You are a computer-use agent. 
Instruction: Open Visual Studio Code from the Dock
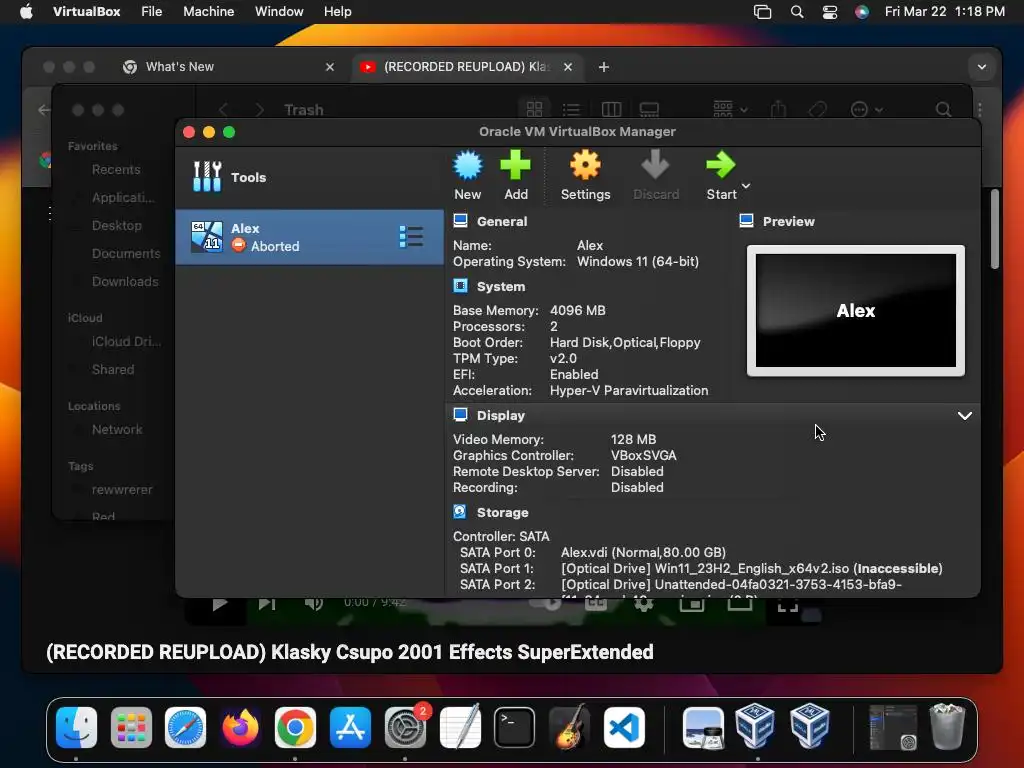[624, 727]
